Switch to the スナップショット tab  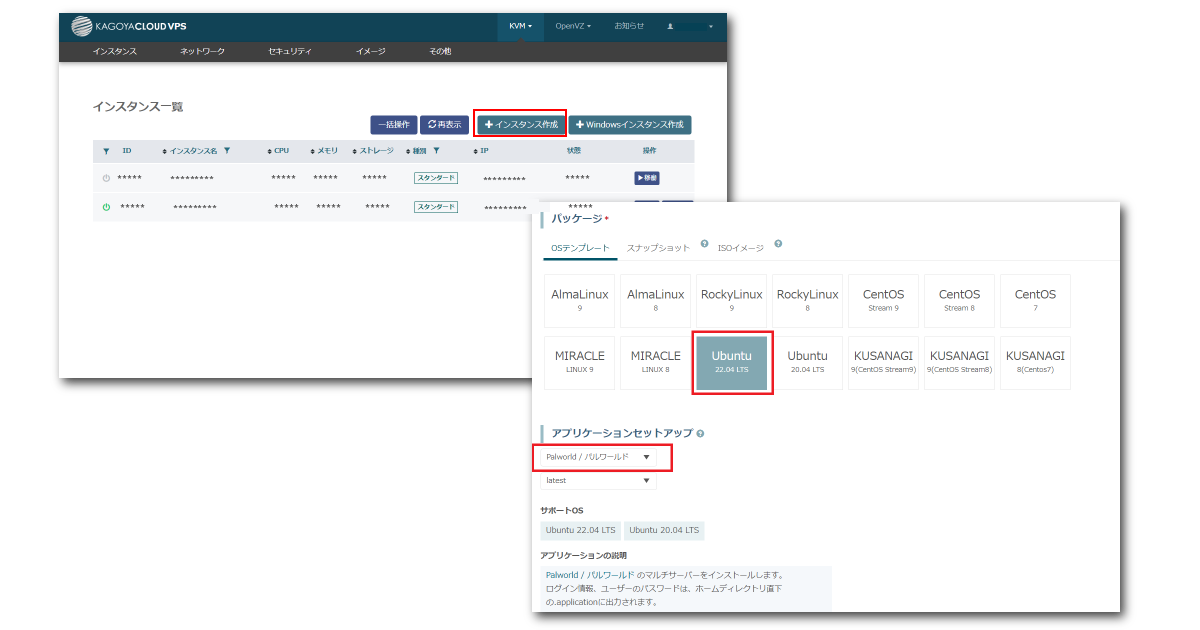coord(658,248)
